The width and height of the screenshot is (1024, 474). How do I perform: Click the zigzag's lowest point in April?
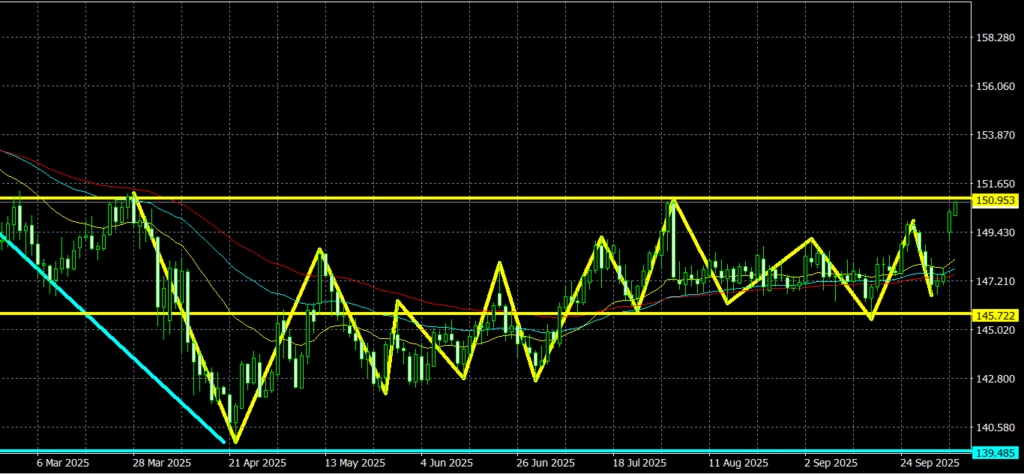[x=235, y=440]
